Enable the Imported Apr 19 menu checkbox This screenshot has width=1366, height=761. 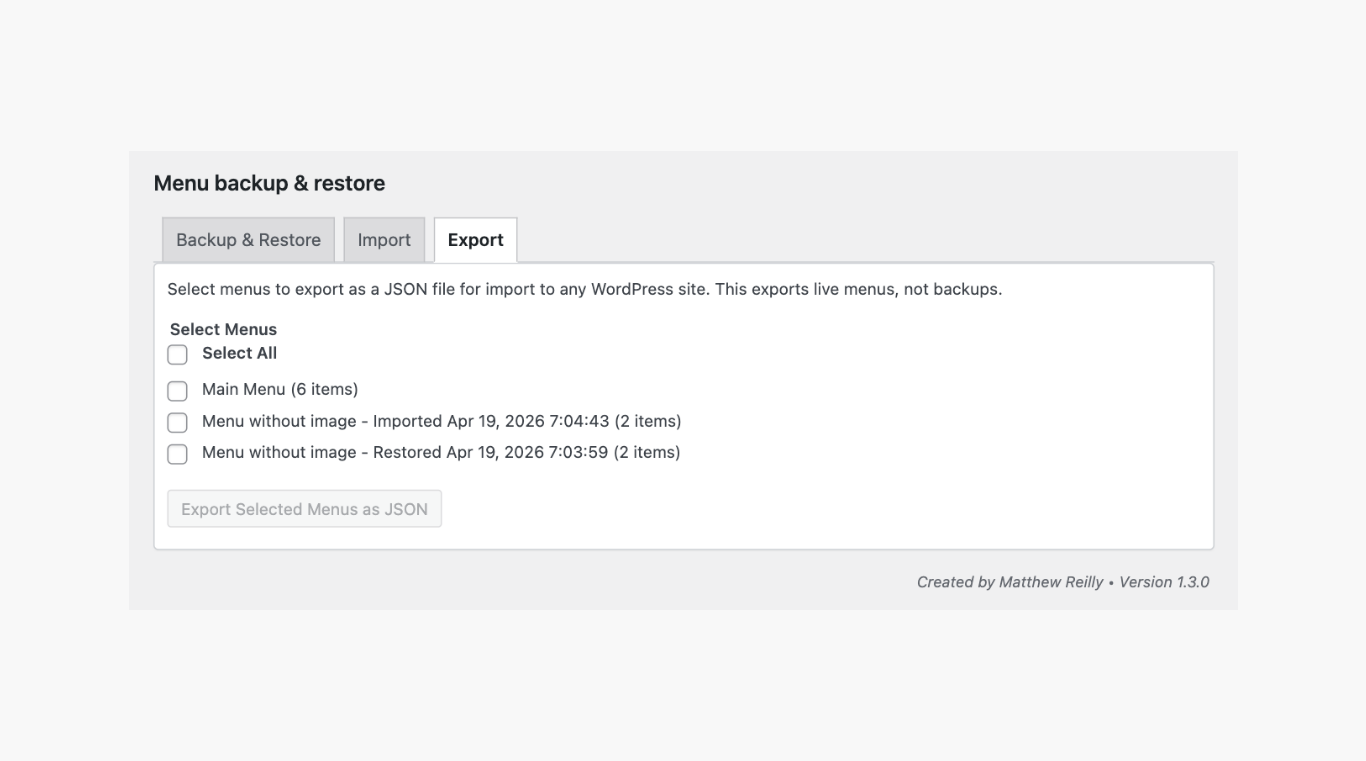point(177,422)
